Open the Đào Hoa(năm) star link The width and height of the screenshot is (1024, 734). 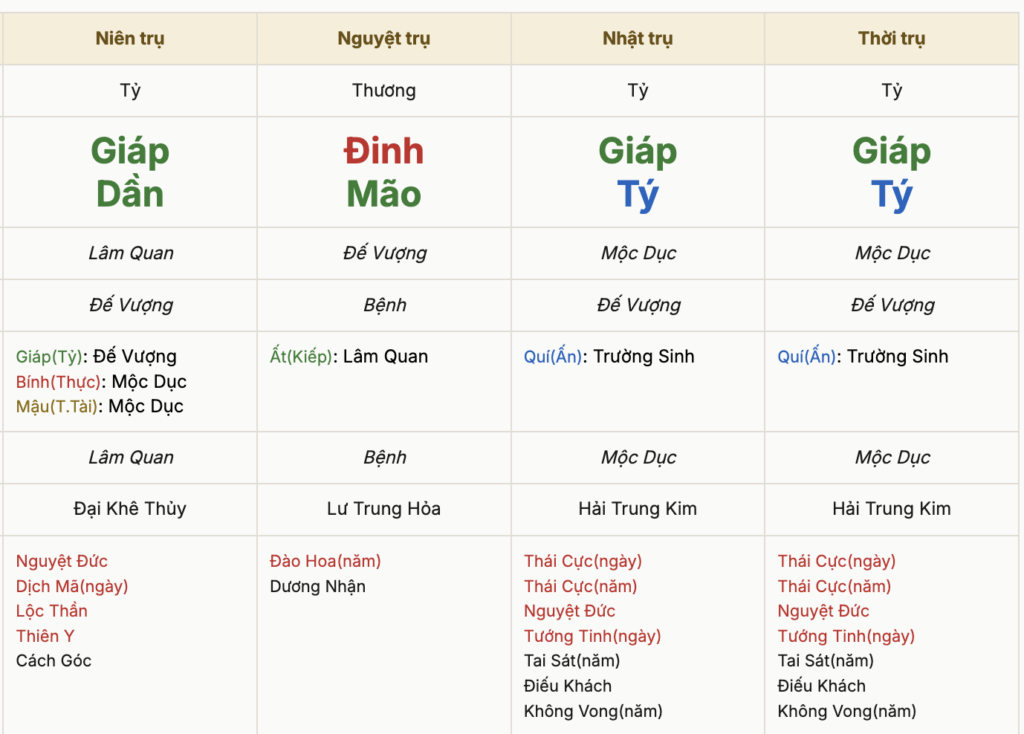pos(325,561)
